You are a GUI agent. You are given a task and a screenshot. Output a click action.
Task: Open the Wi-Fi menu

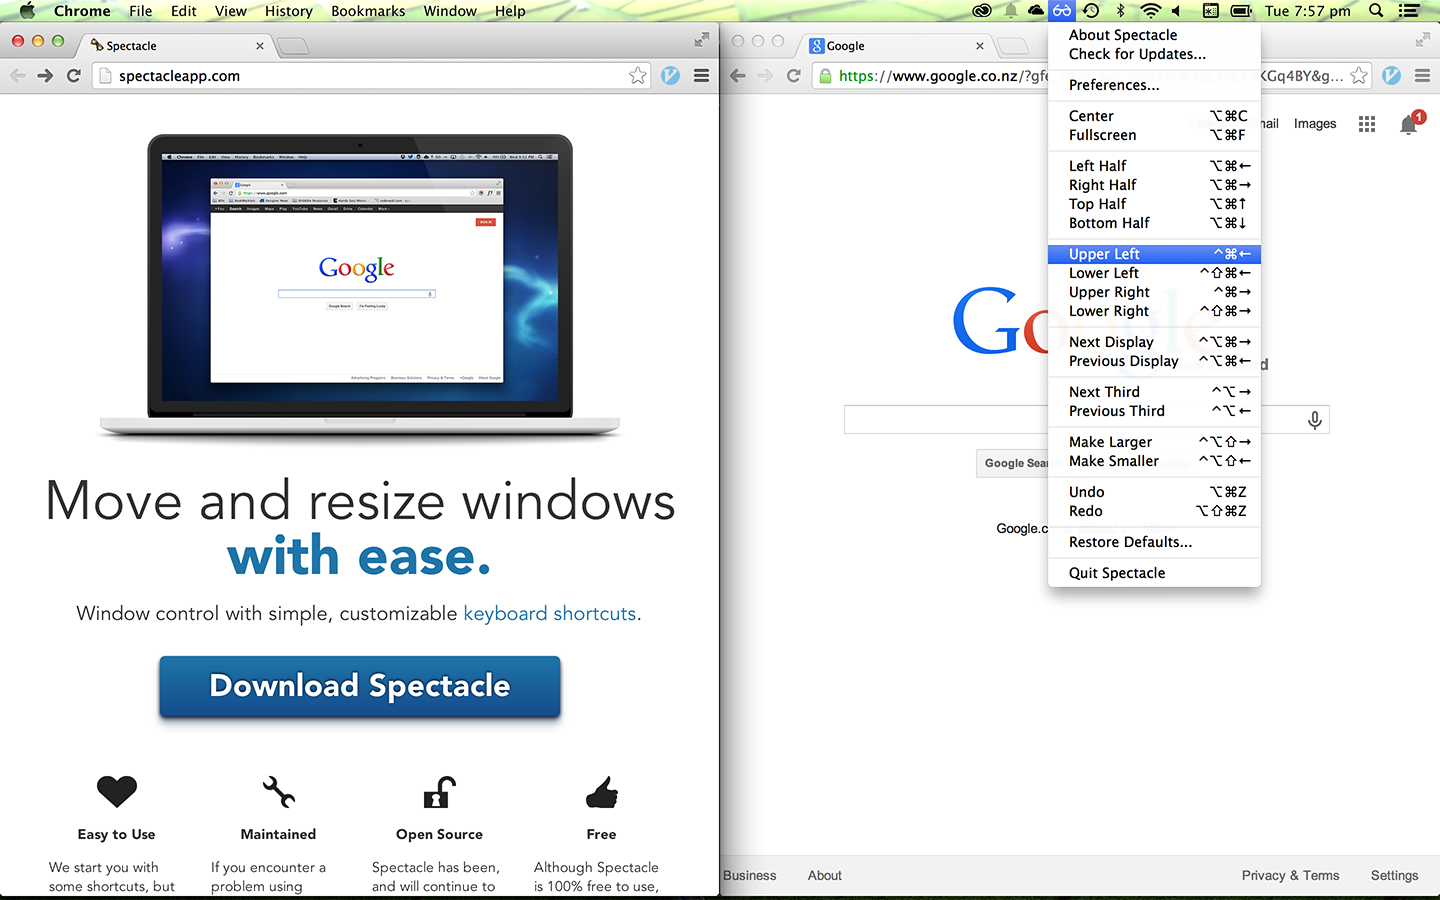1151,11
